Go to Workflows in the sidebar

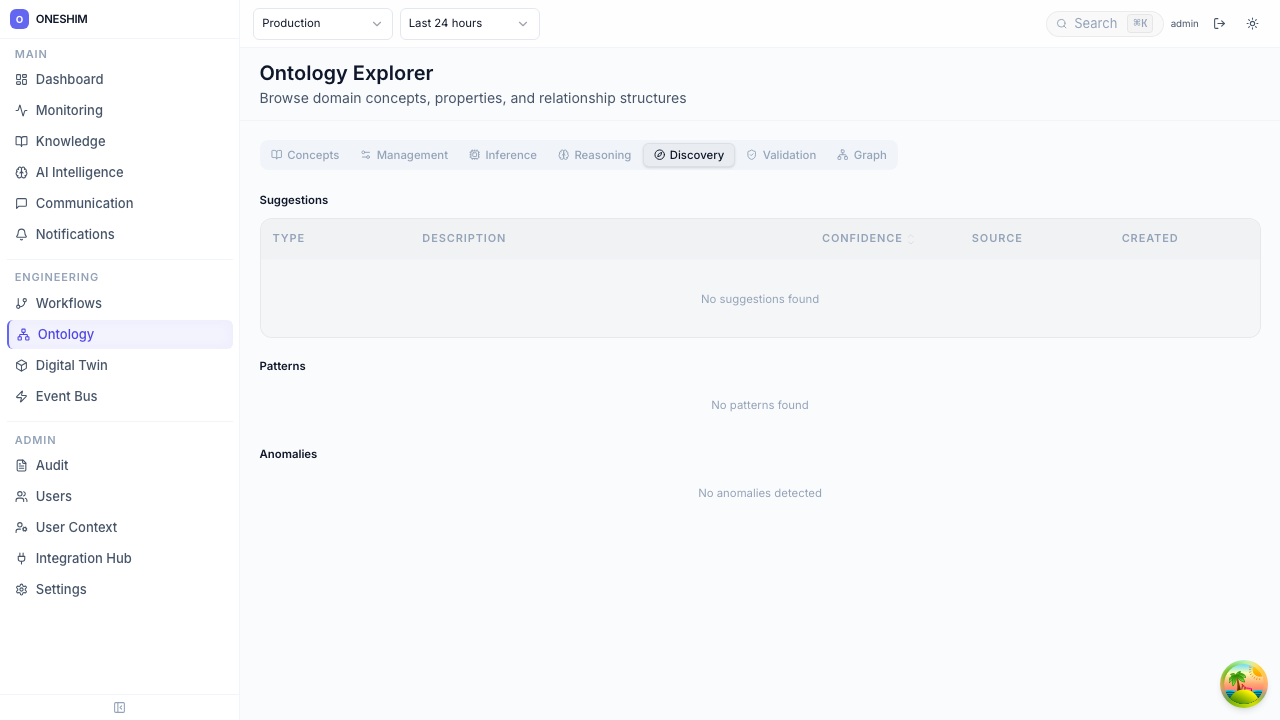(x=68, y=304)
